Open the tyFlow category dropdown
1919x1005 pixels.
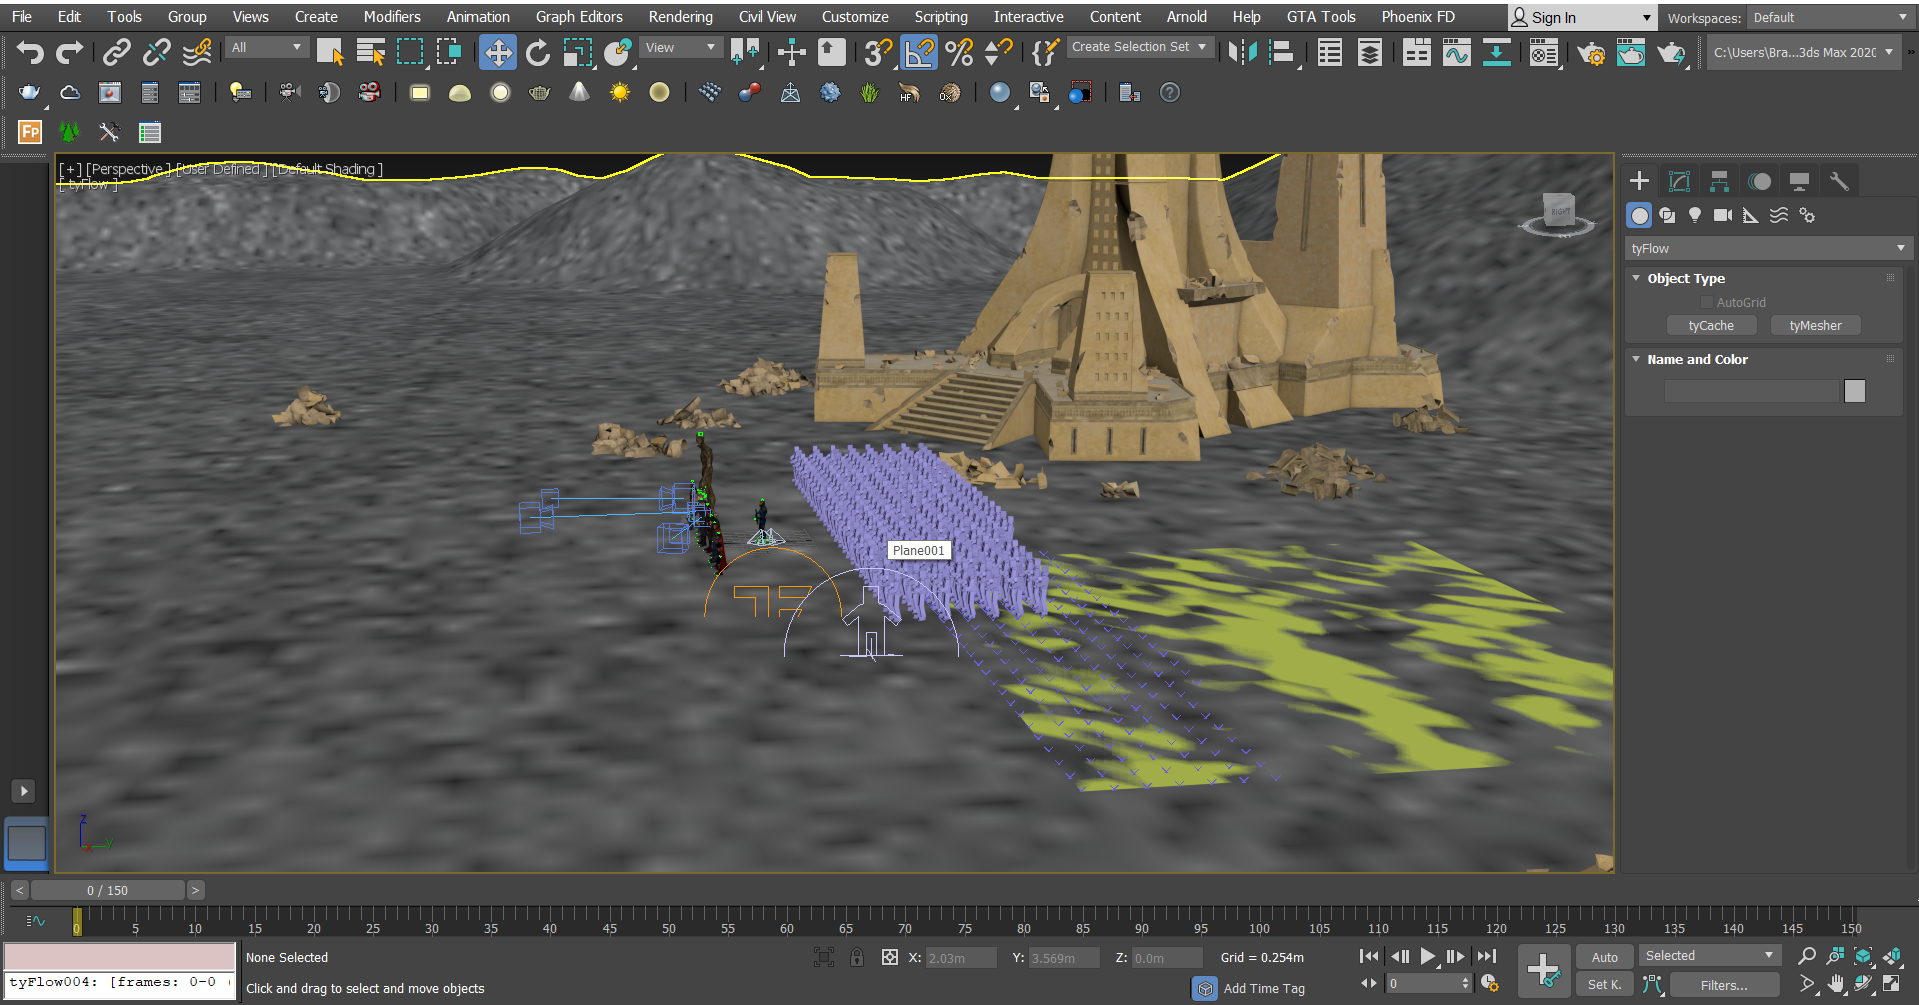1767,248
